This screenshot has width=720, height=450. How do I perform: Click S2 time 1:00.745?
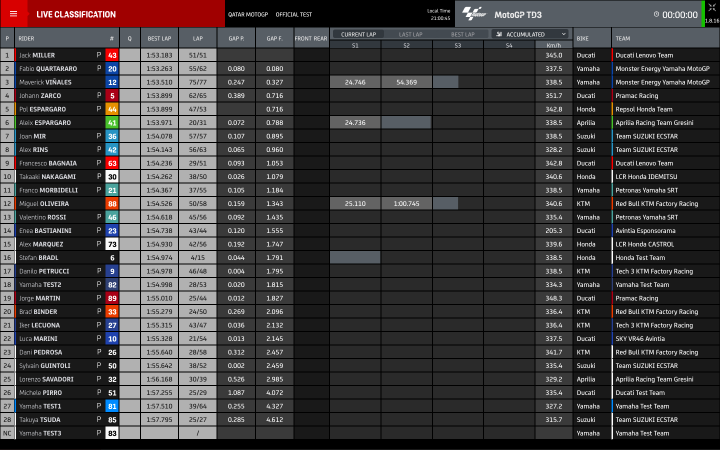(406, 203)
